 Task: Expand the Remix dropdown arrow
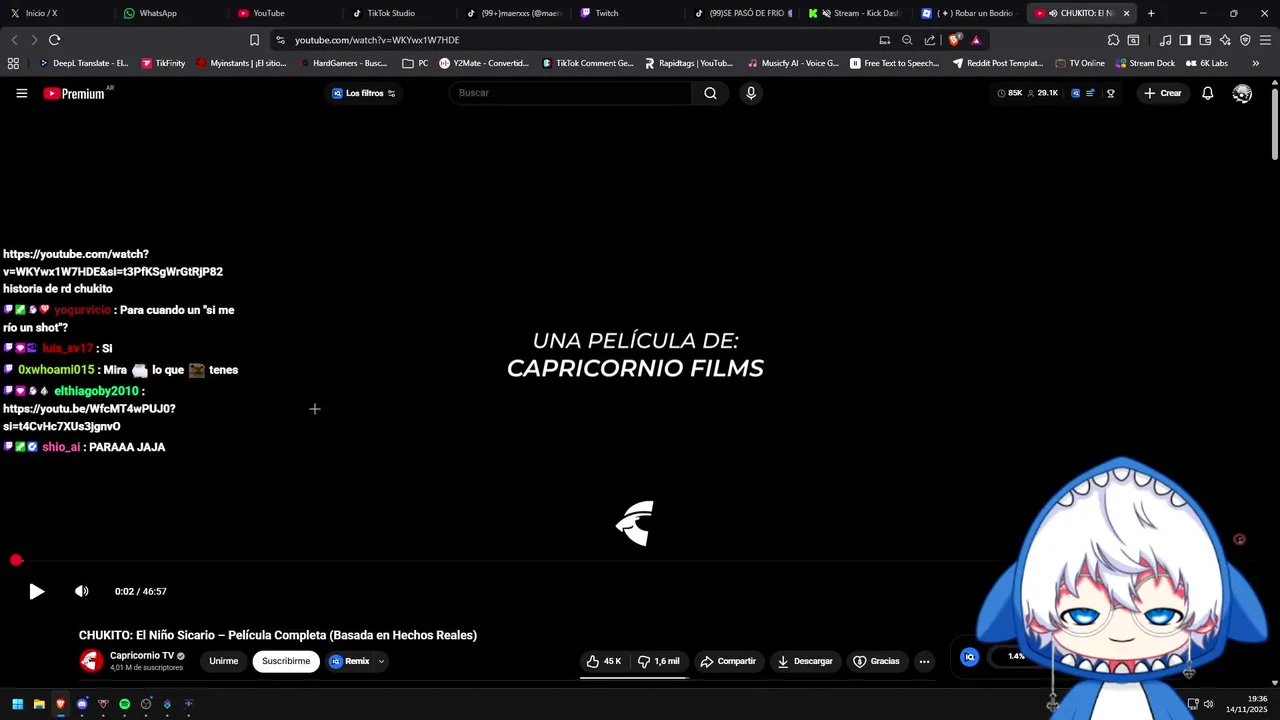[x=381, y=661]
